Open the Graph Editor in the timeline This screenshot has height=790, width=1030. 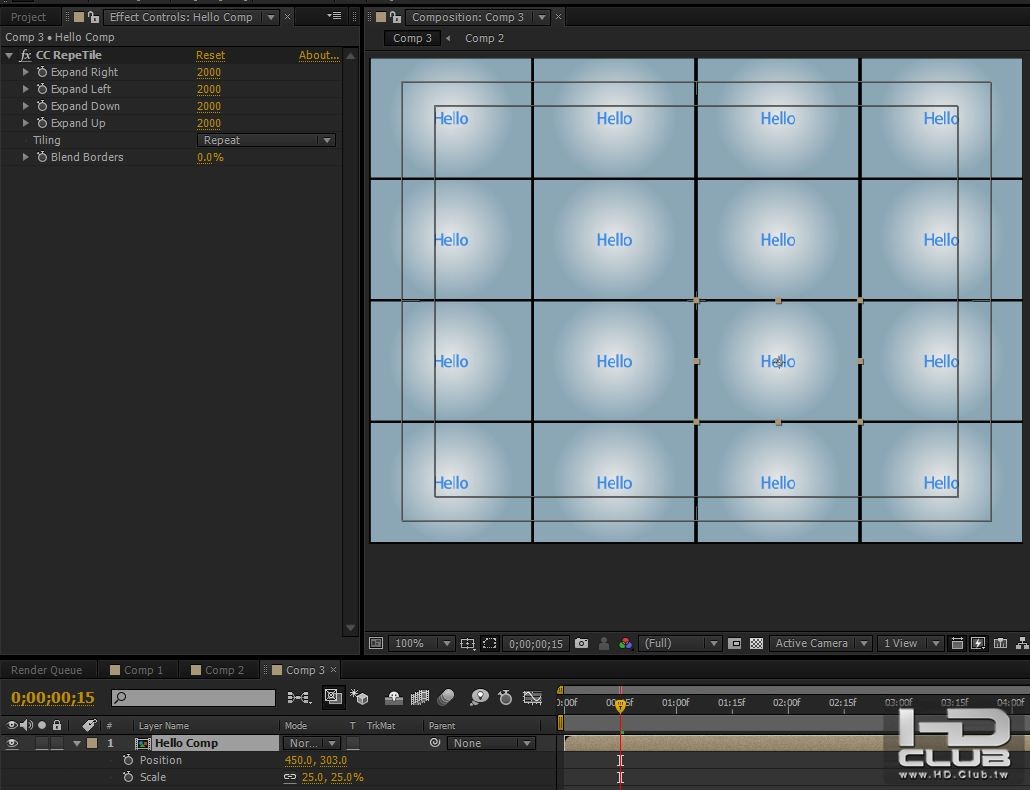532,698
